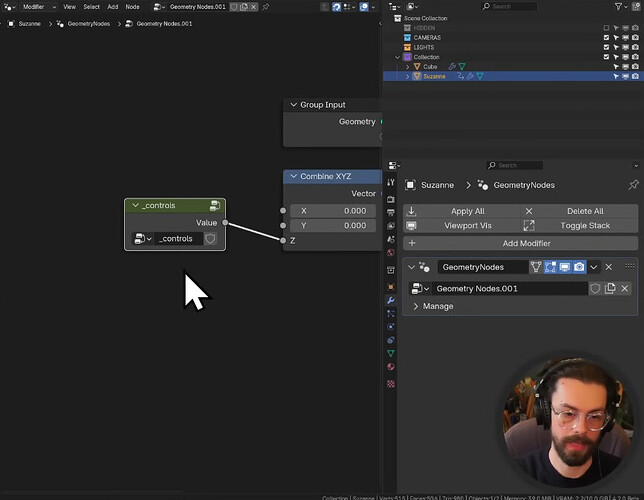The image size is (644, 500).
Task: Uncheck the LIGHTS collection checkbox
Action: click(606, 47)
